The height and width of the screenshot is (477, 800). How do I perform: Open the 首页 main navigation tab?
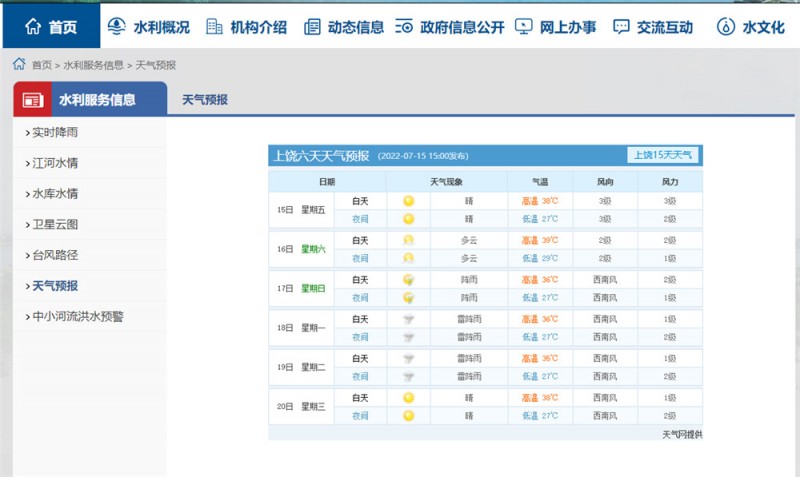51,26
